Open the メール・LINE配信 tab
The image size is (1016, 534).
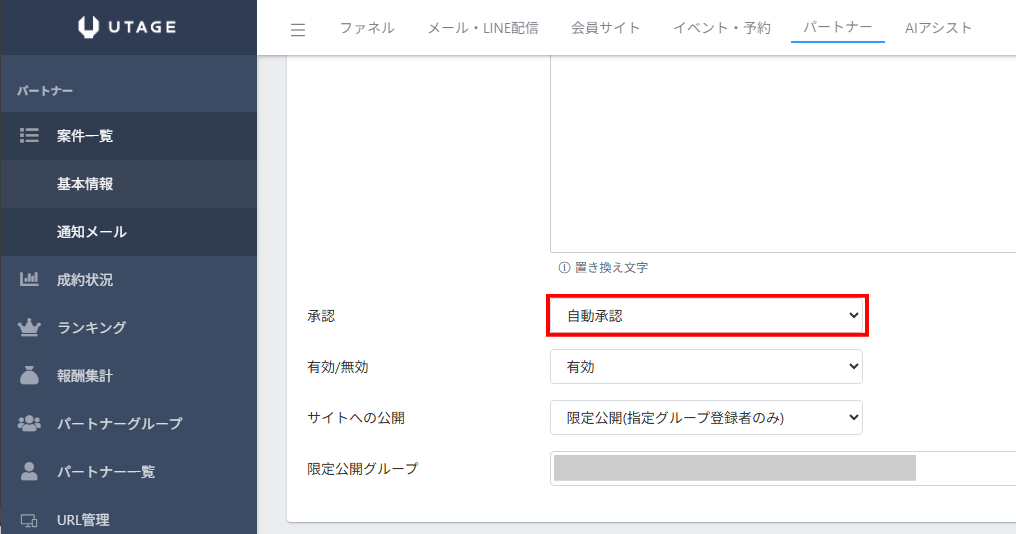pos(482,28)
